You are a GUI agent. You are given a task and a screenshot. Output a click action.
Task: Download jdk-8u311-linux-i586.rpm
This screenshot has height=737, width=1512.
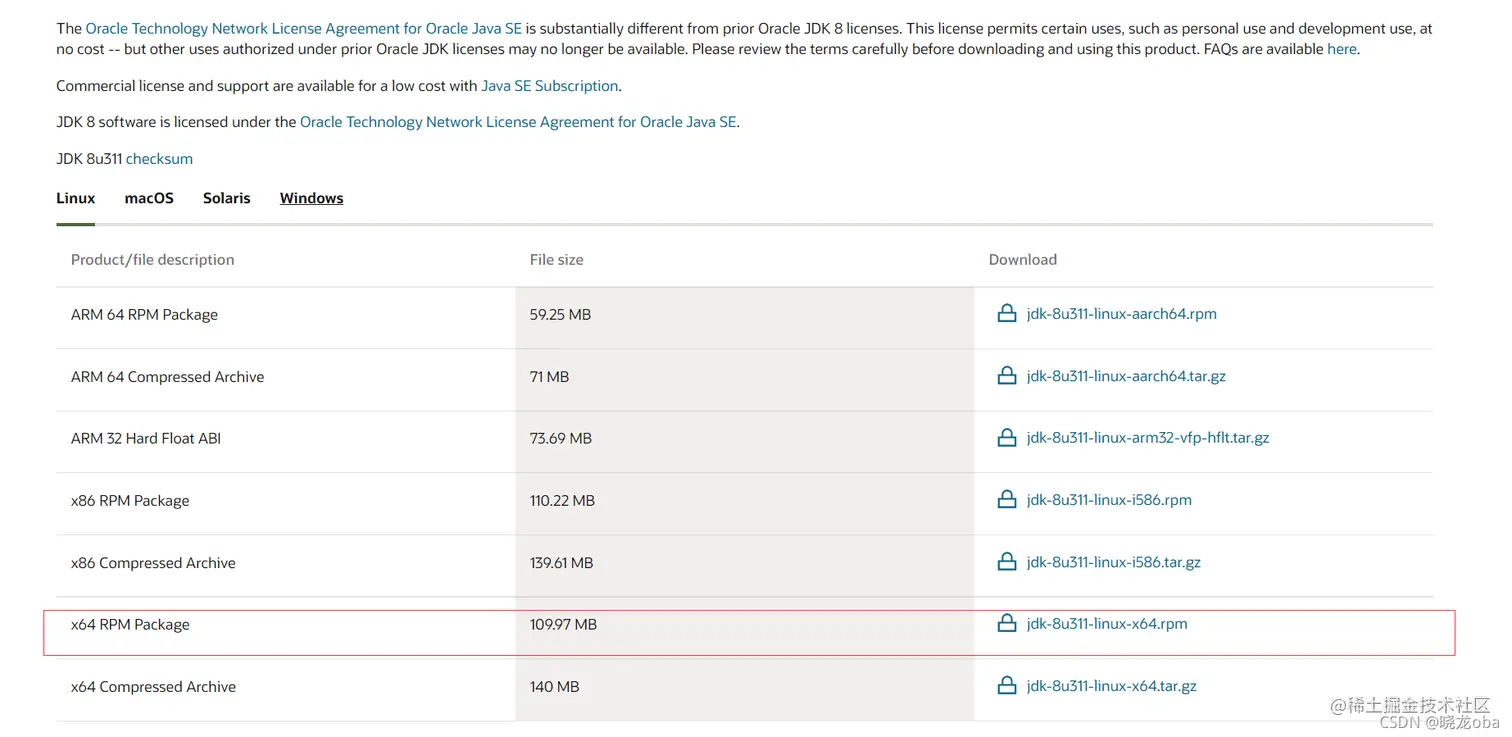(x=1109, y=500)
